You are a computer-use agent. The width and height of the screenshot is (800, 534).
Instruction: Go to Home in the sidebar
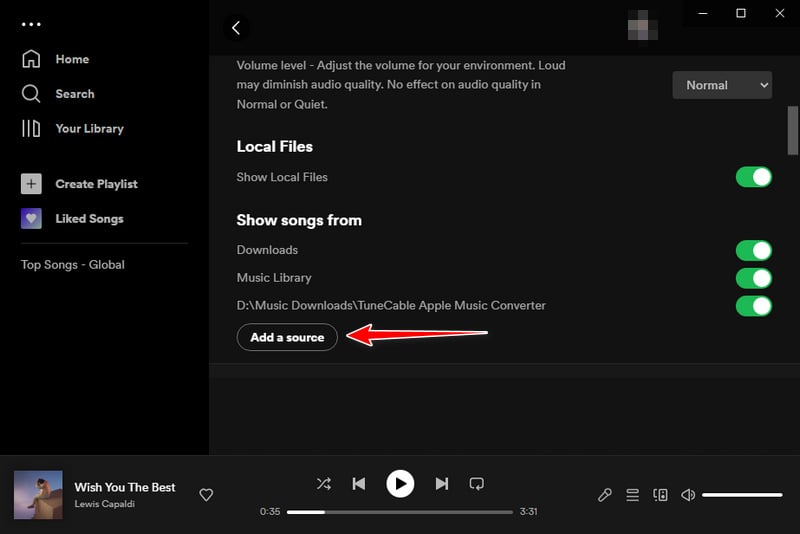pos(72,59)
